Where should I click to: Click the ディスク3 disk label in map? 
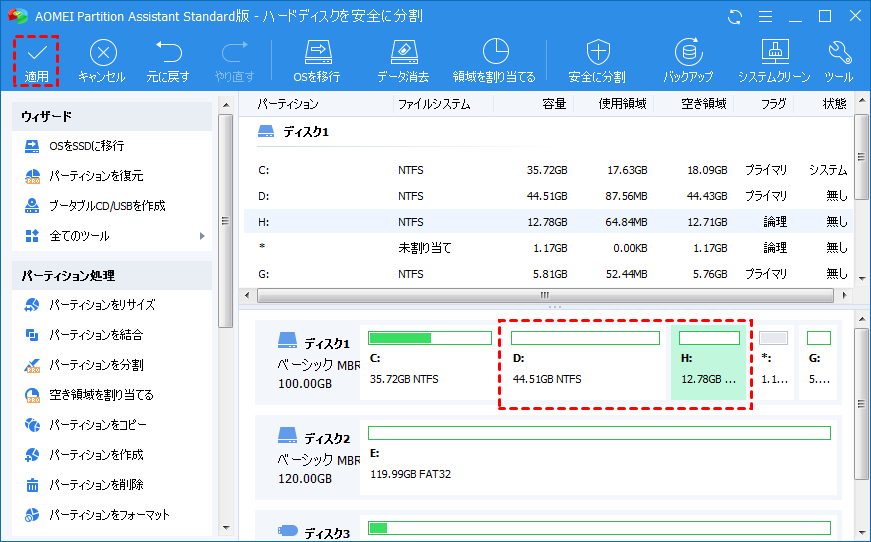pyautogui.click(x=314, y=532)
